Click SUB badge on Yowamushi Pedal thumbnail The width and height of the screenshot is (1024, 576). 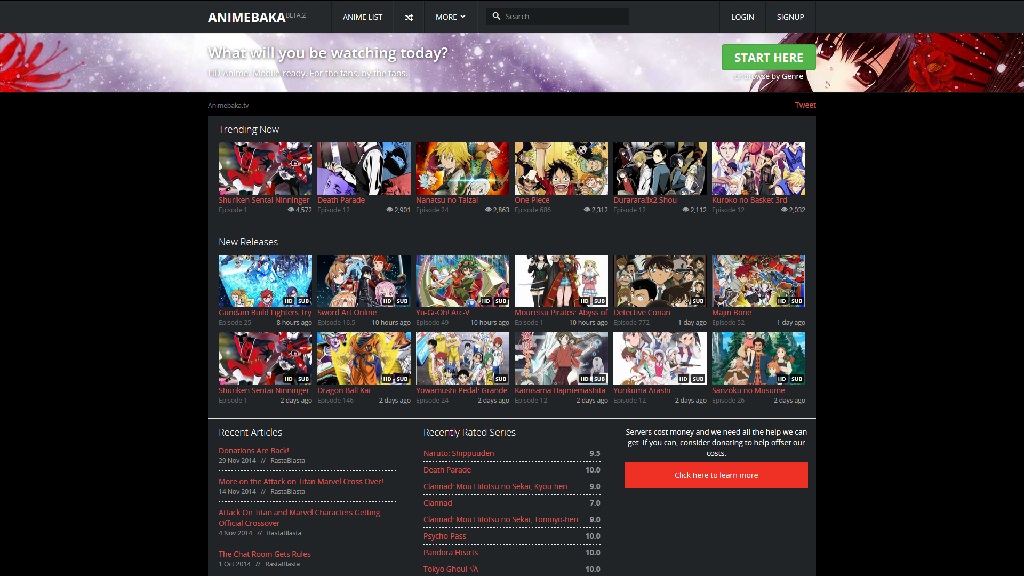[x=500, y=379]
